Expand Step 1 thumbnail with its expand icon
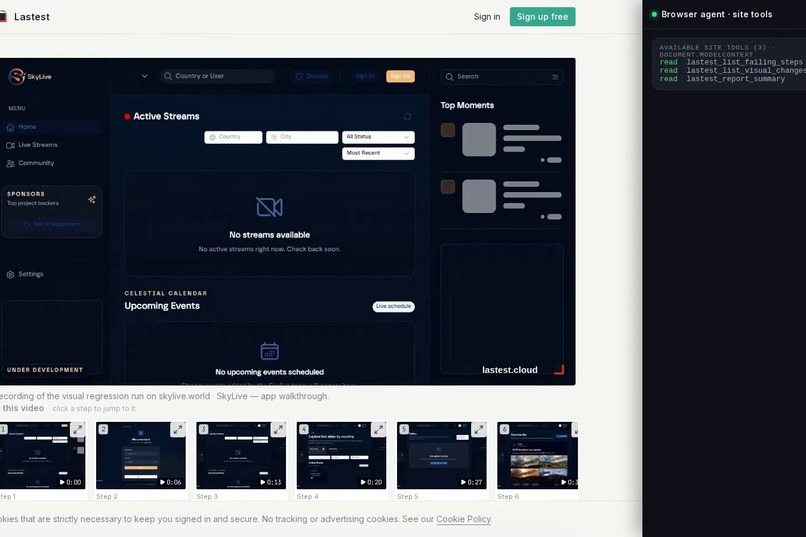This screenshot has height=537, width=806. pyautogui.click(x=78, y=430)
